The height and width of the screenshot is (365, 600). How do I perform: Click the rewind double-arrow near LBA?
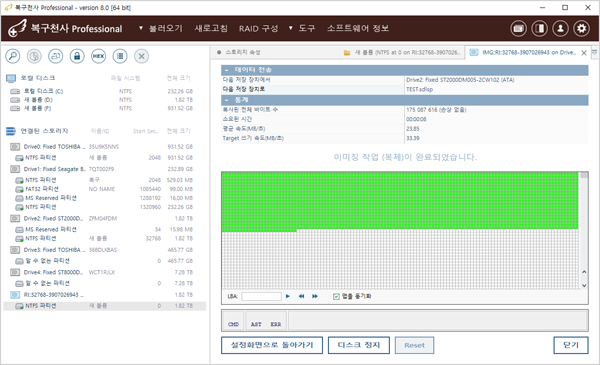tap(302, 296)
